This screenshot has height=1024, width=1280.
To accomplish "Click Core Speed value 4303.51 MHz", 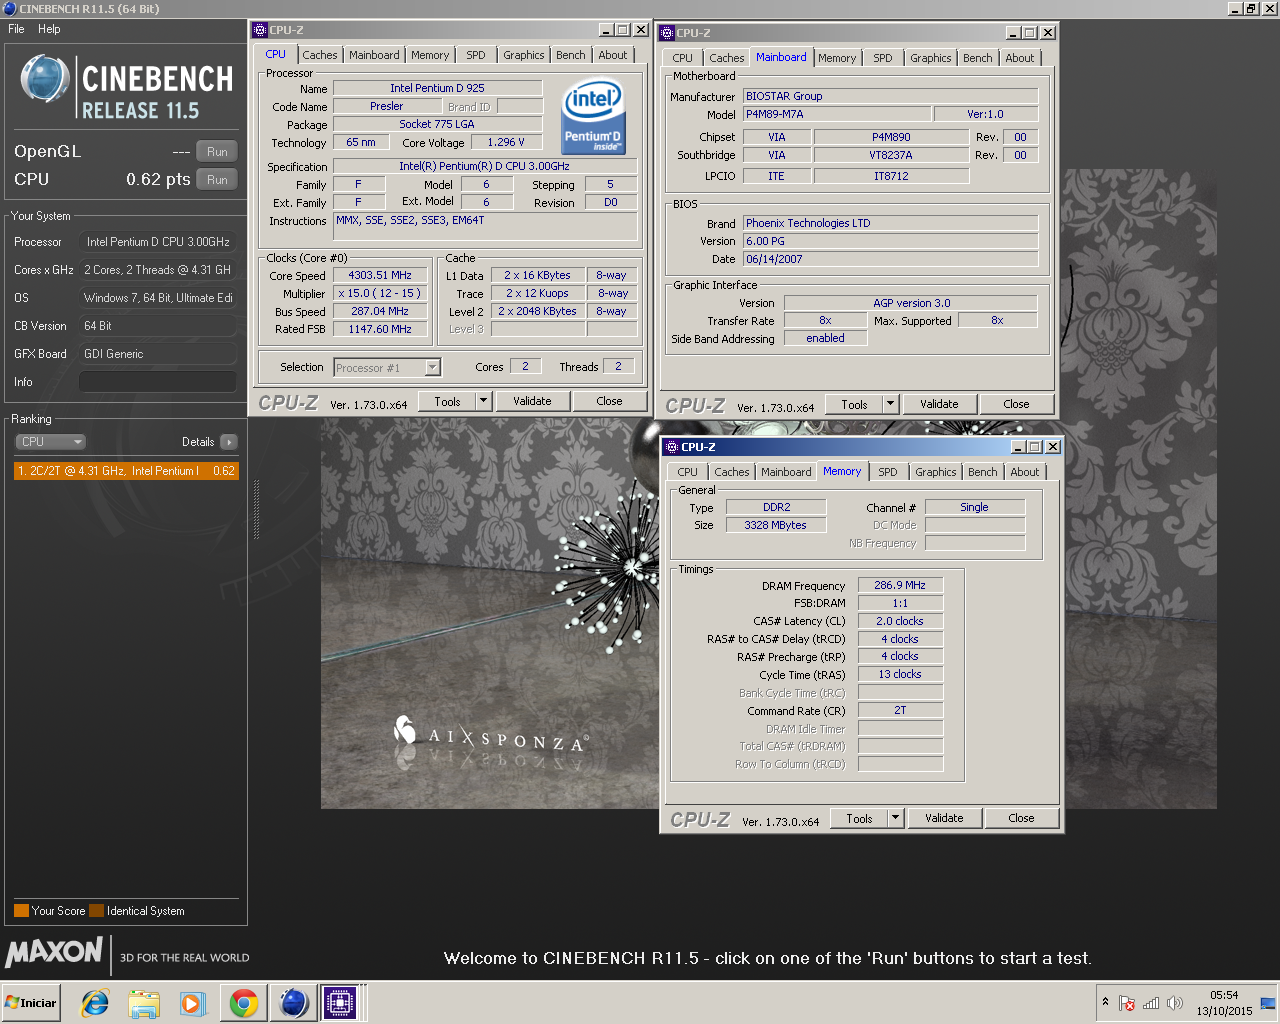I will tap(380, 276).
